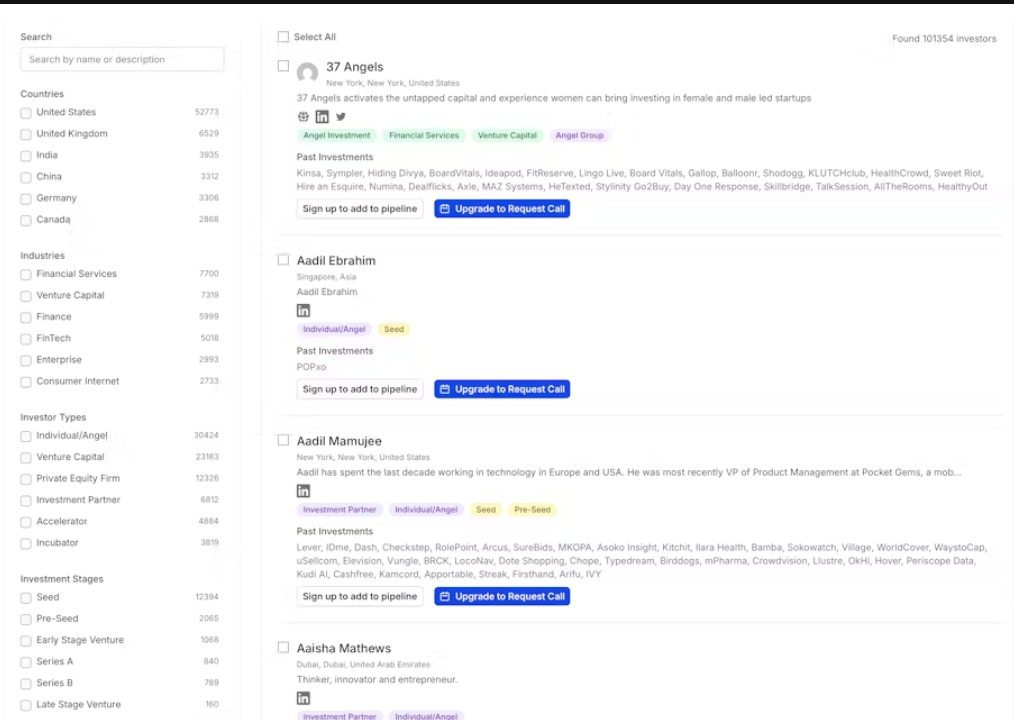Click Aadil Mamujee's Pre-Seed tag
1014x720 pixels.
tap(532, 510)
